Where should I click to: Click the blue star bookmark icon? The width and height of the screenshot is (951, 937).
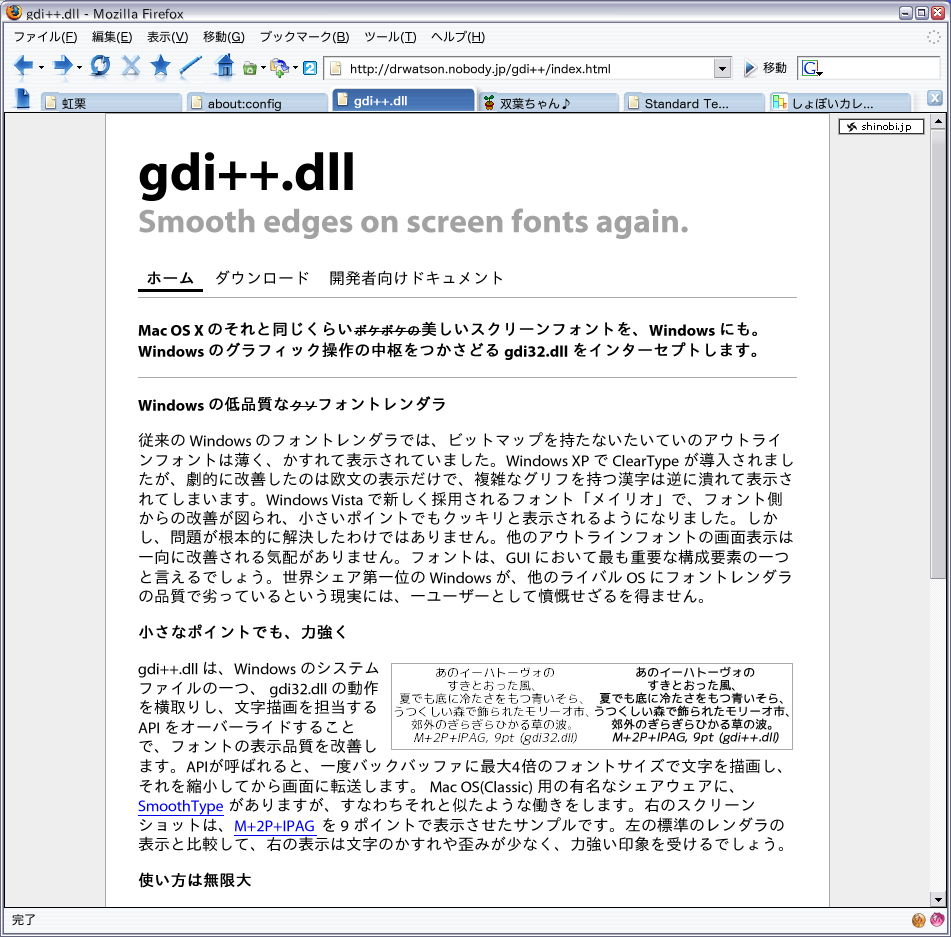click(161, 66)
